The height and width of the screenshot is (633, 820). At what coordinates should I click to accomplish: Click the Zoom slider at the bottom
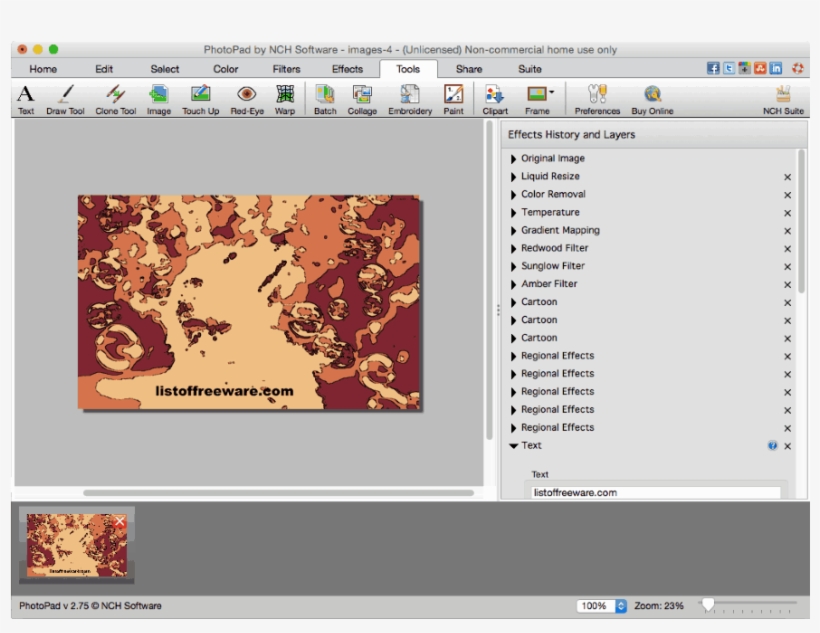(x=708, y=604)
